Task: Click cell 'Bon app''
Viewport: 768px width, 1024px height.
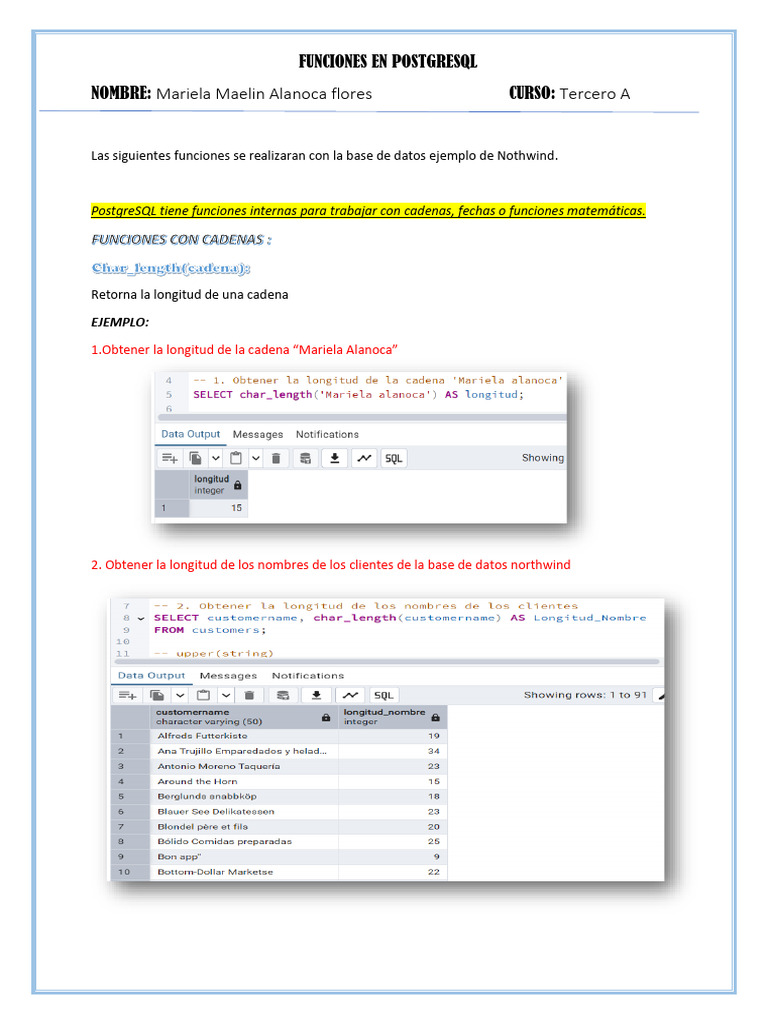Action: click(244, 857)
